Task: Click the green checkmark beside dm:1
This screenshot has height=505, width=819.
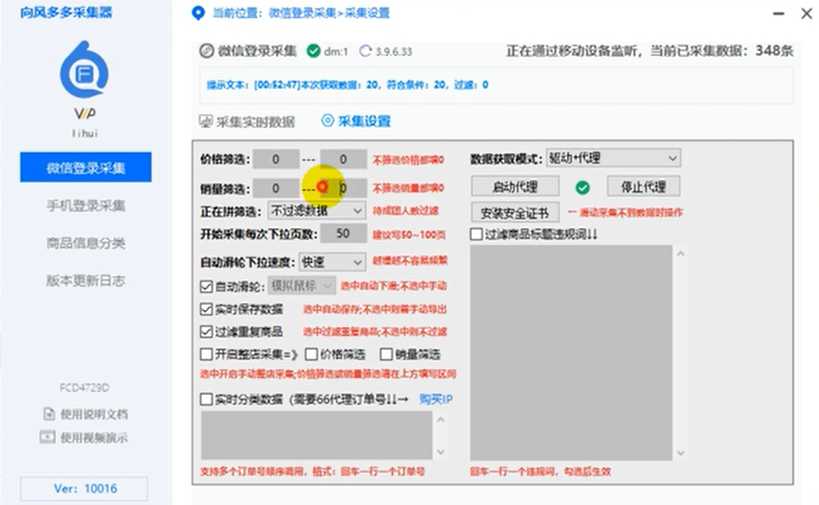Action: [x=314, y=51]
